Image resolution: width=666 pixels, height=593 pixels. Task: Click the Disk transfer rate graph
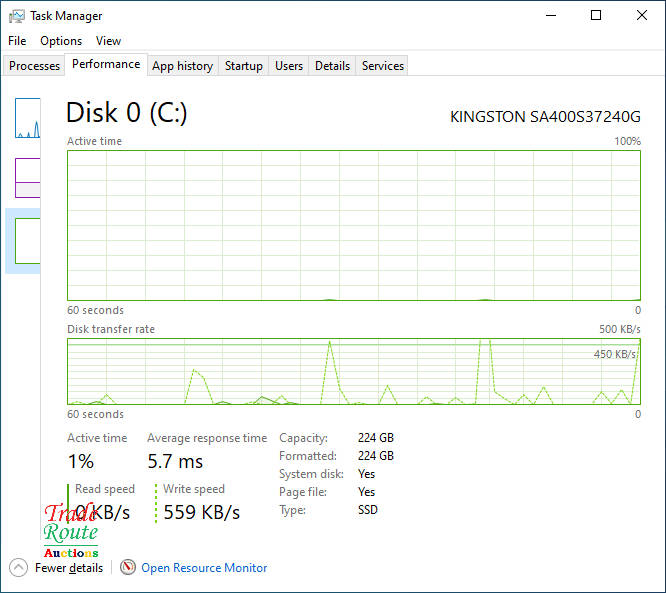pos(353,371)
